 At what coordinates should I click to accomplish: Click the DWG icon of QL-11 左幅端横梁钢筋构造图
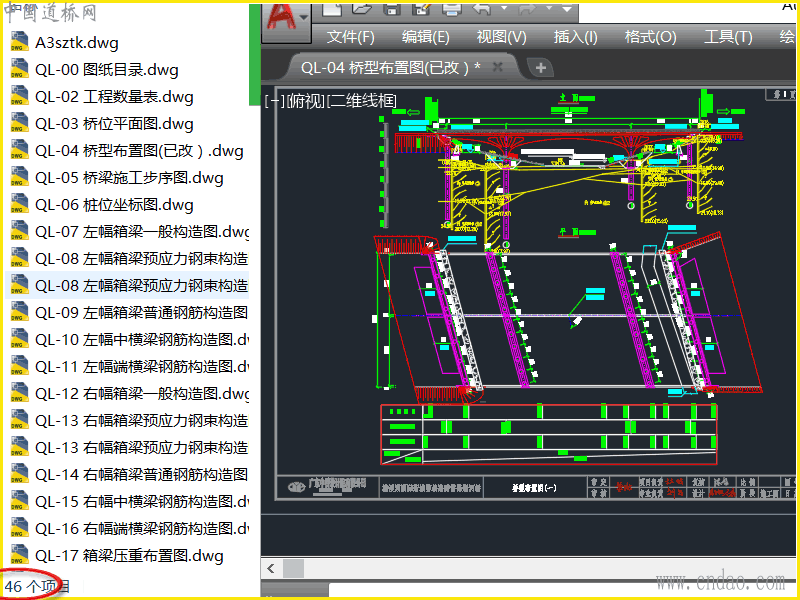[x=19, y=366]
